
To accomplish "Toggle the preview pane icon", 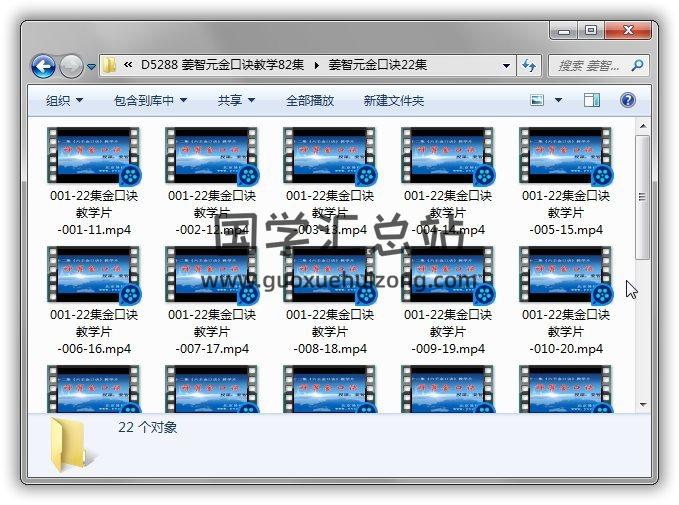I will coord(592,100).
